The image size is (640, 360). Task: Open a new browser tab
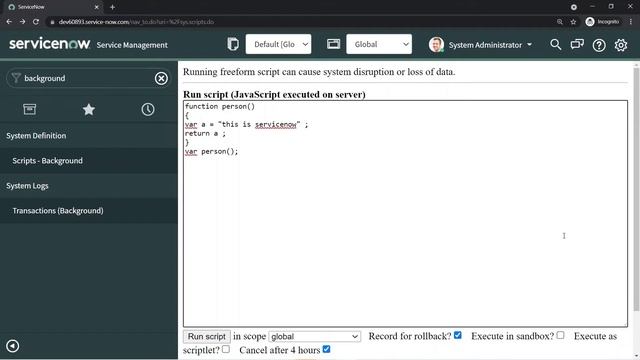tap(112, 7)
